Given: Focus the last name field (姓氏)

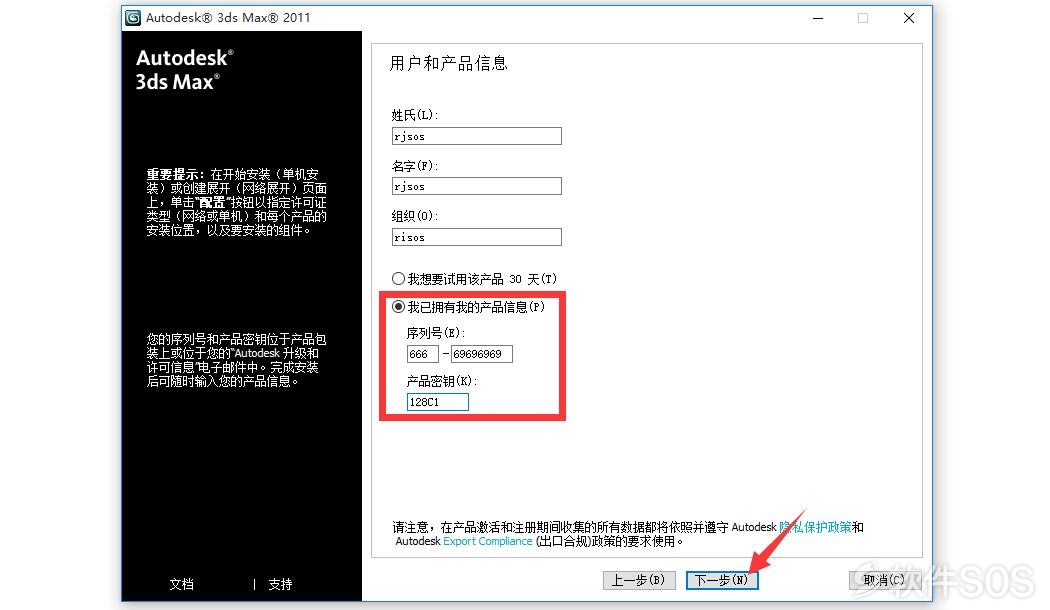Looking at the screenshot, I should coord(476,136).
